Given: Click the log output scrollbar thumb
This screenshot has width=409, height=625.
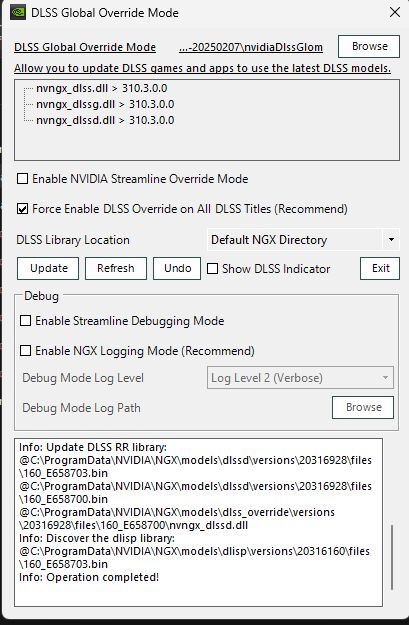Looking at the screenshot, I should (392, 557).
